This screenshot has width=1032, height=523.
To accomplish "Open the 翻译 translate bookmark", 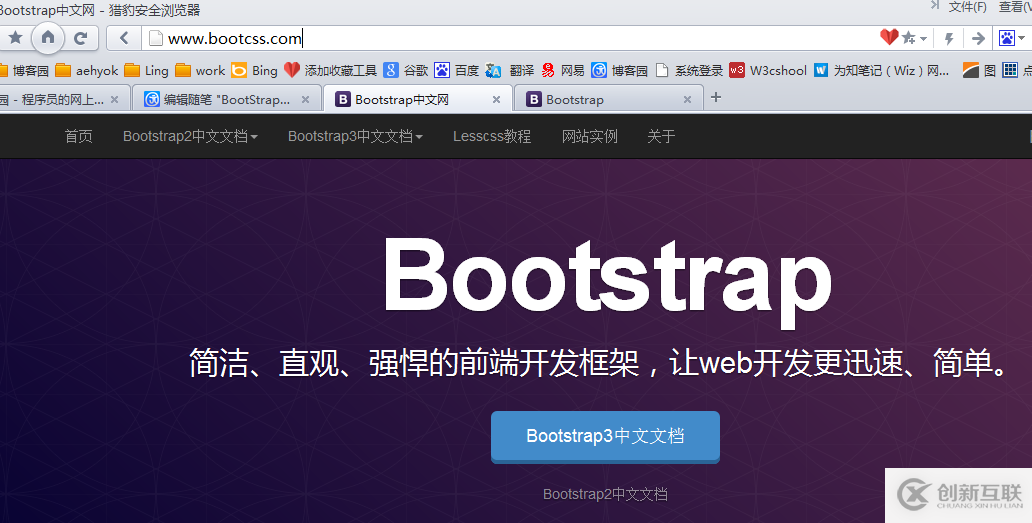I will [509, 70].
